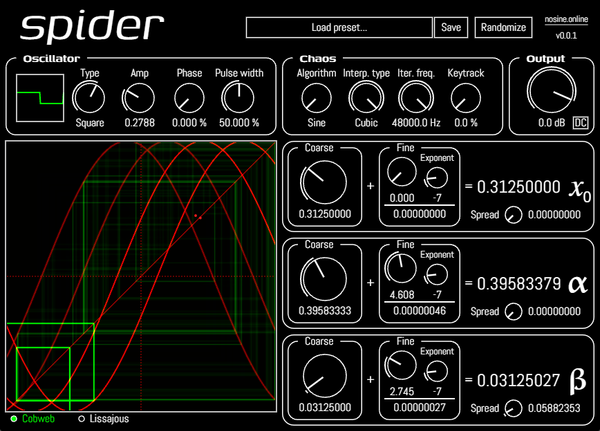
Task: Click the beta Spread knob
Action: pos(513,408)
